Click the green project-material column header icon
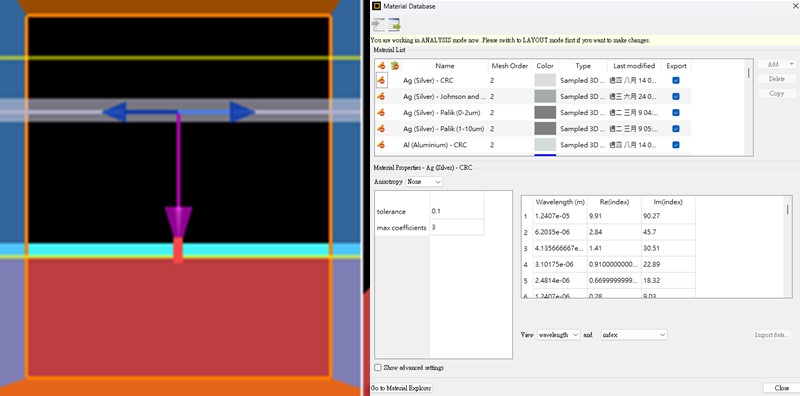Screen dimensions: 800x396 pos(394,66)
